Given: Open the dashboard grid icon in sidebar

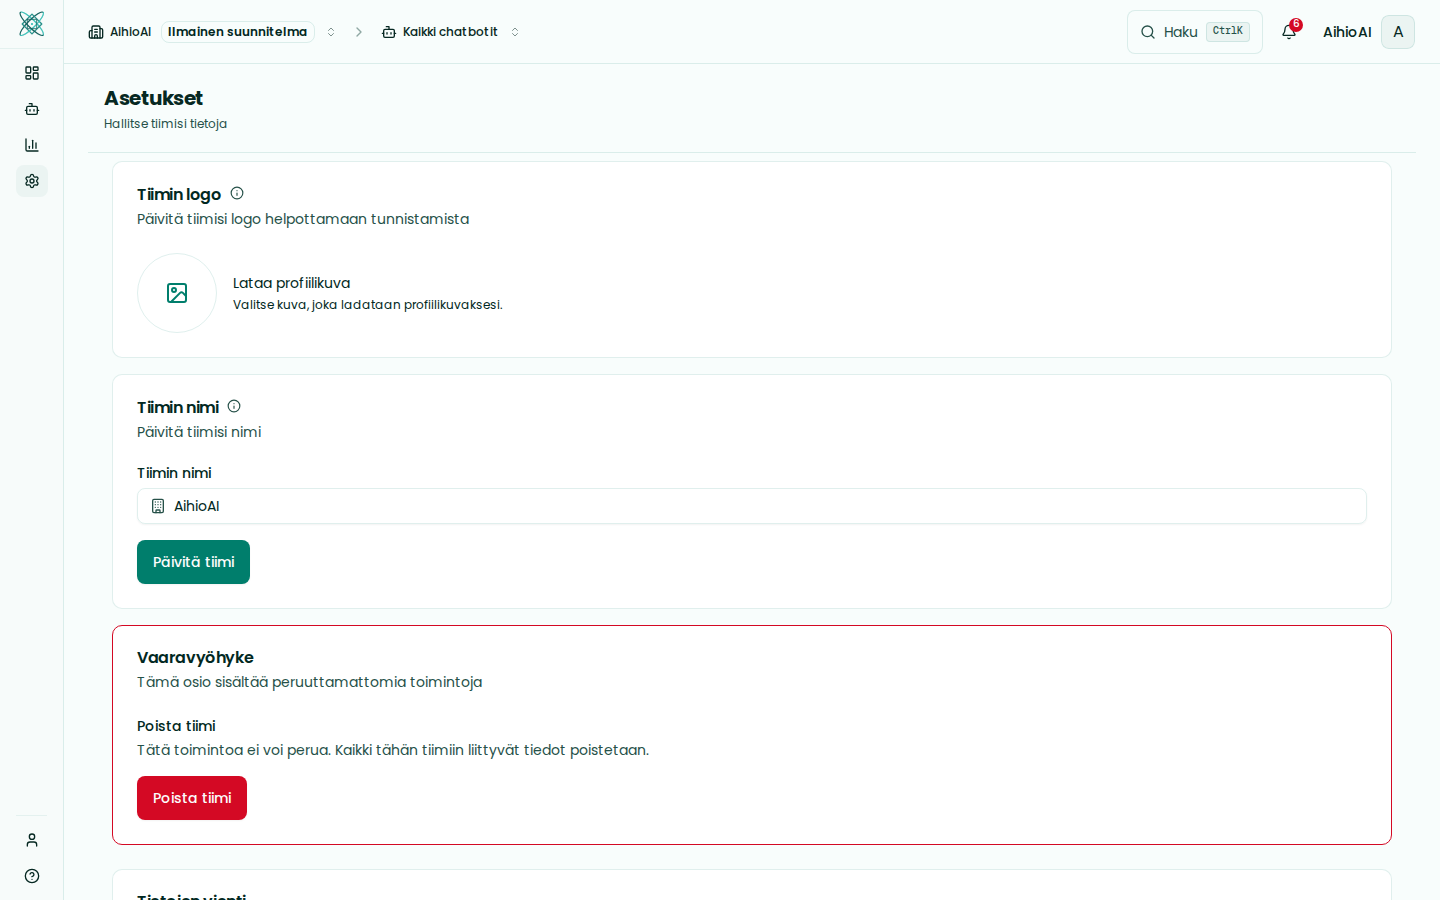Looking at the screenshot, I should [32, 73].
